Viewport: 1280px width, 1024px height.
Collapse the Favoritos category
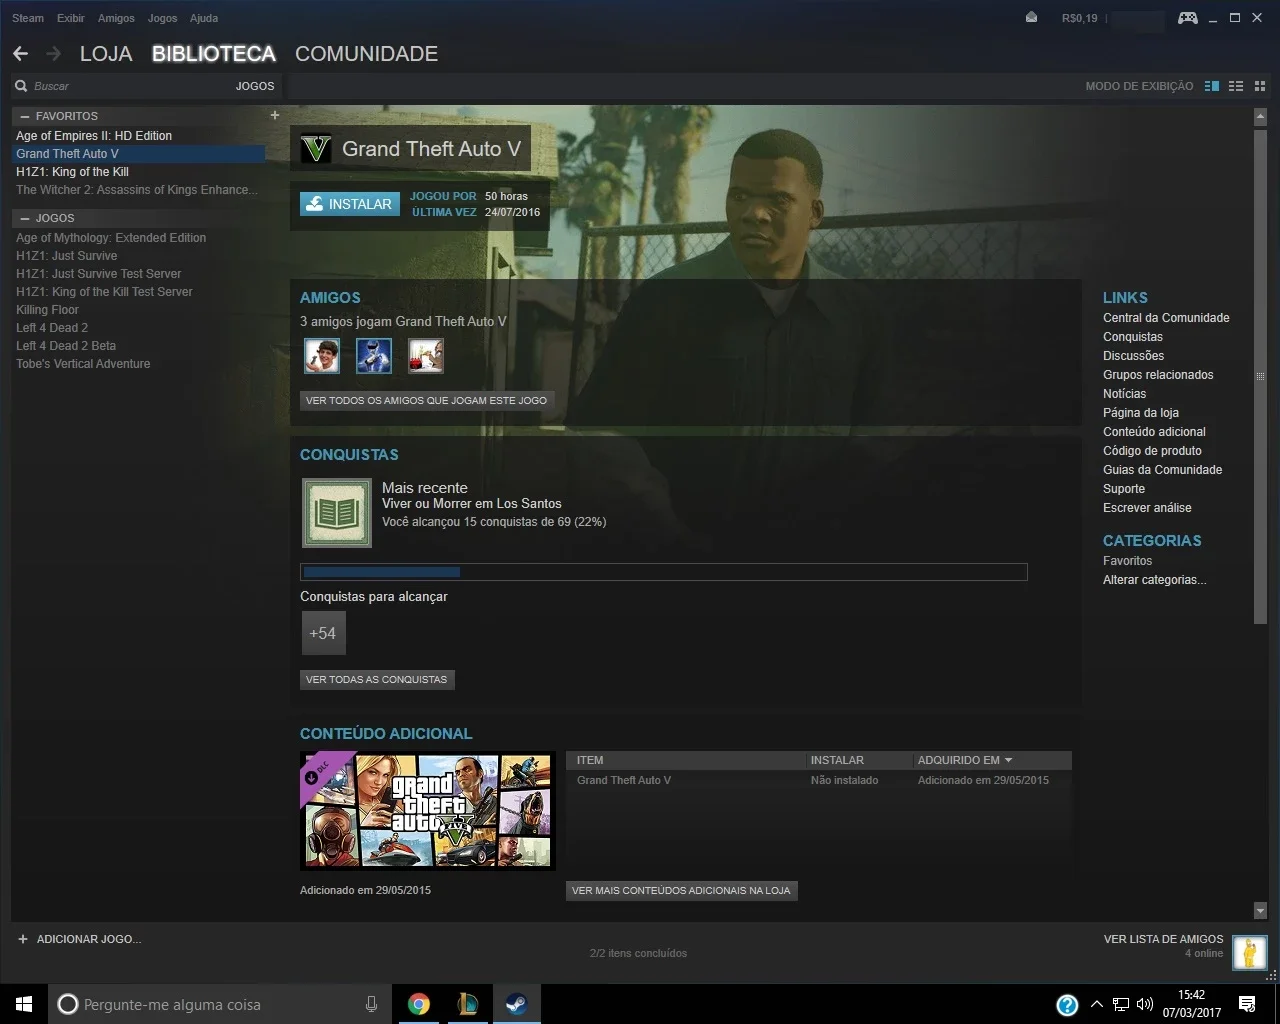tap(25, 116)
